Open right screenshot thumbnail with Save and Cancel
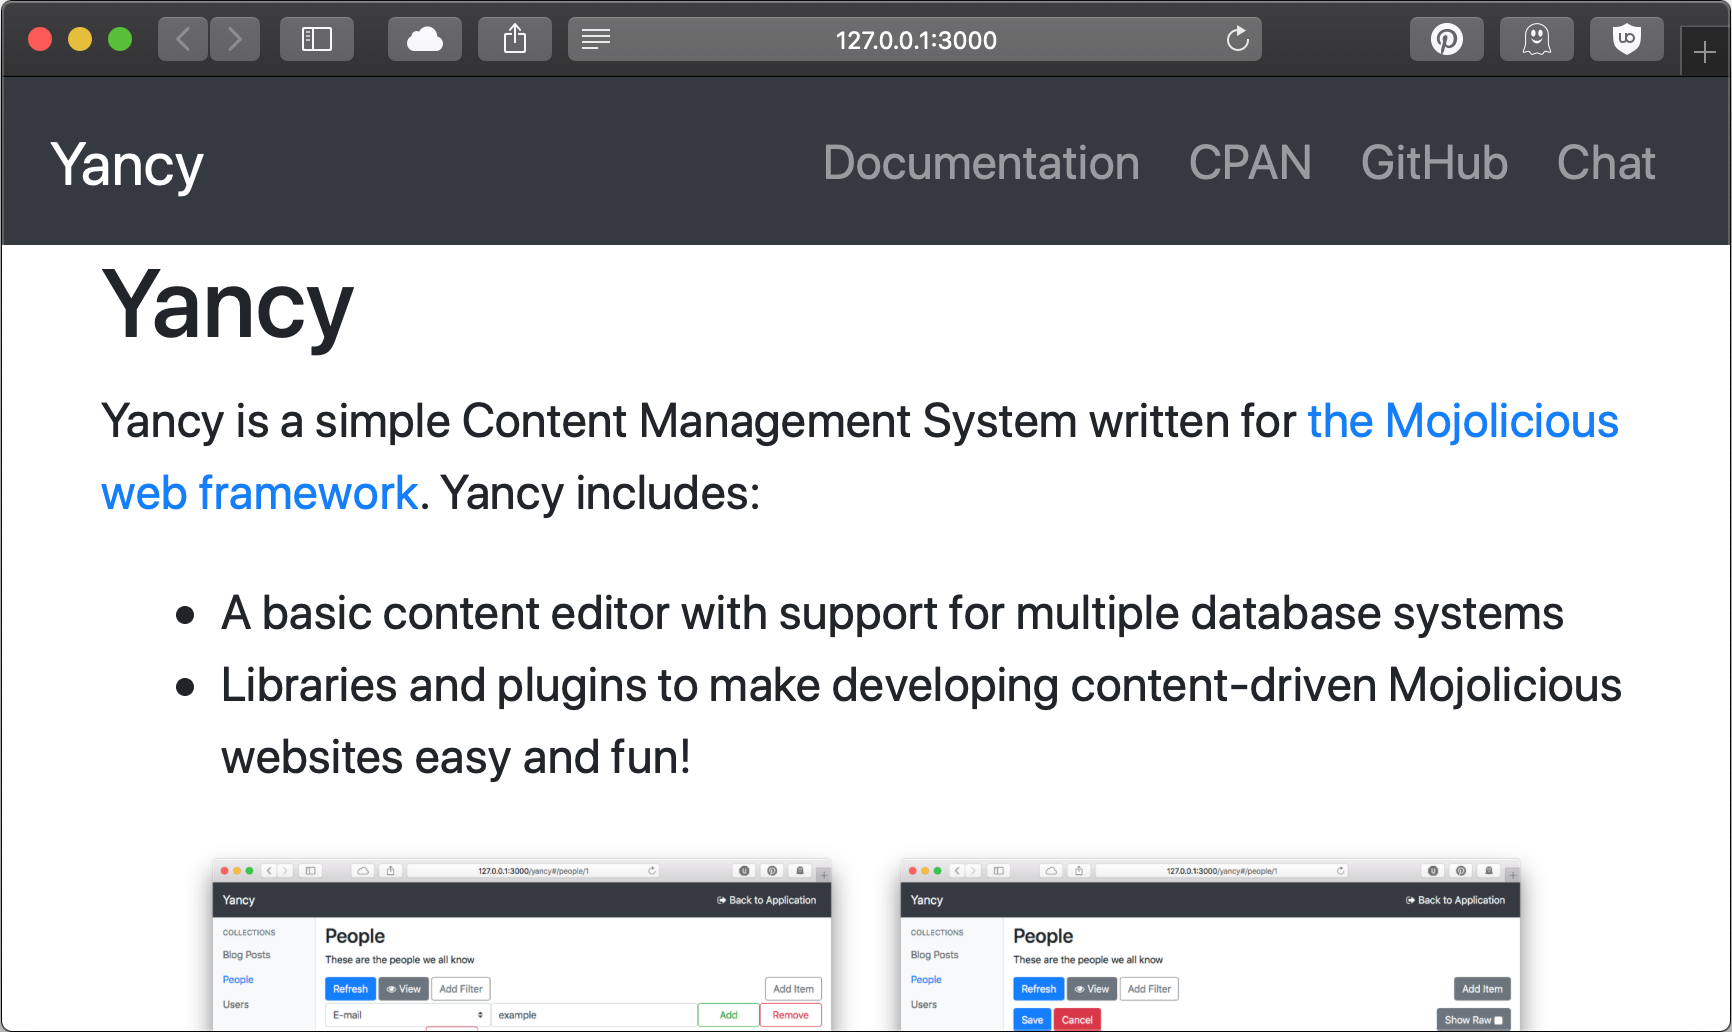 pyautogui.click(x=1210, y=944)
